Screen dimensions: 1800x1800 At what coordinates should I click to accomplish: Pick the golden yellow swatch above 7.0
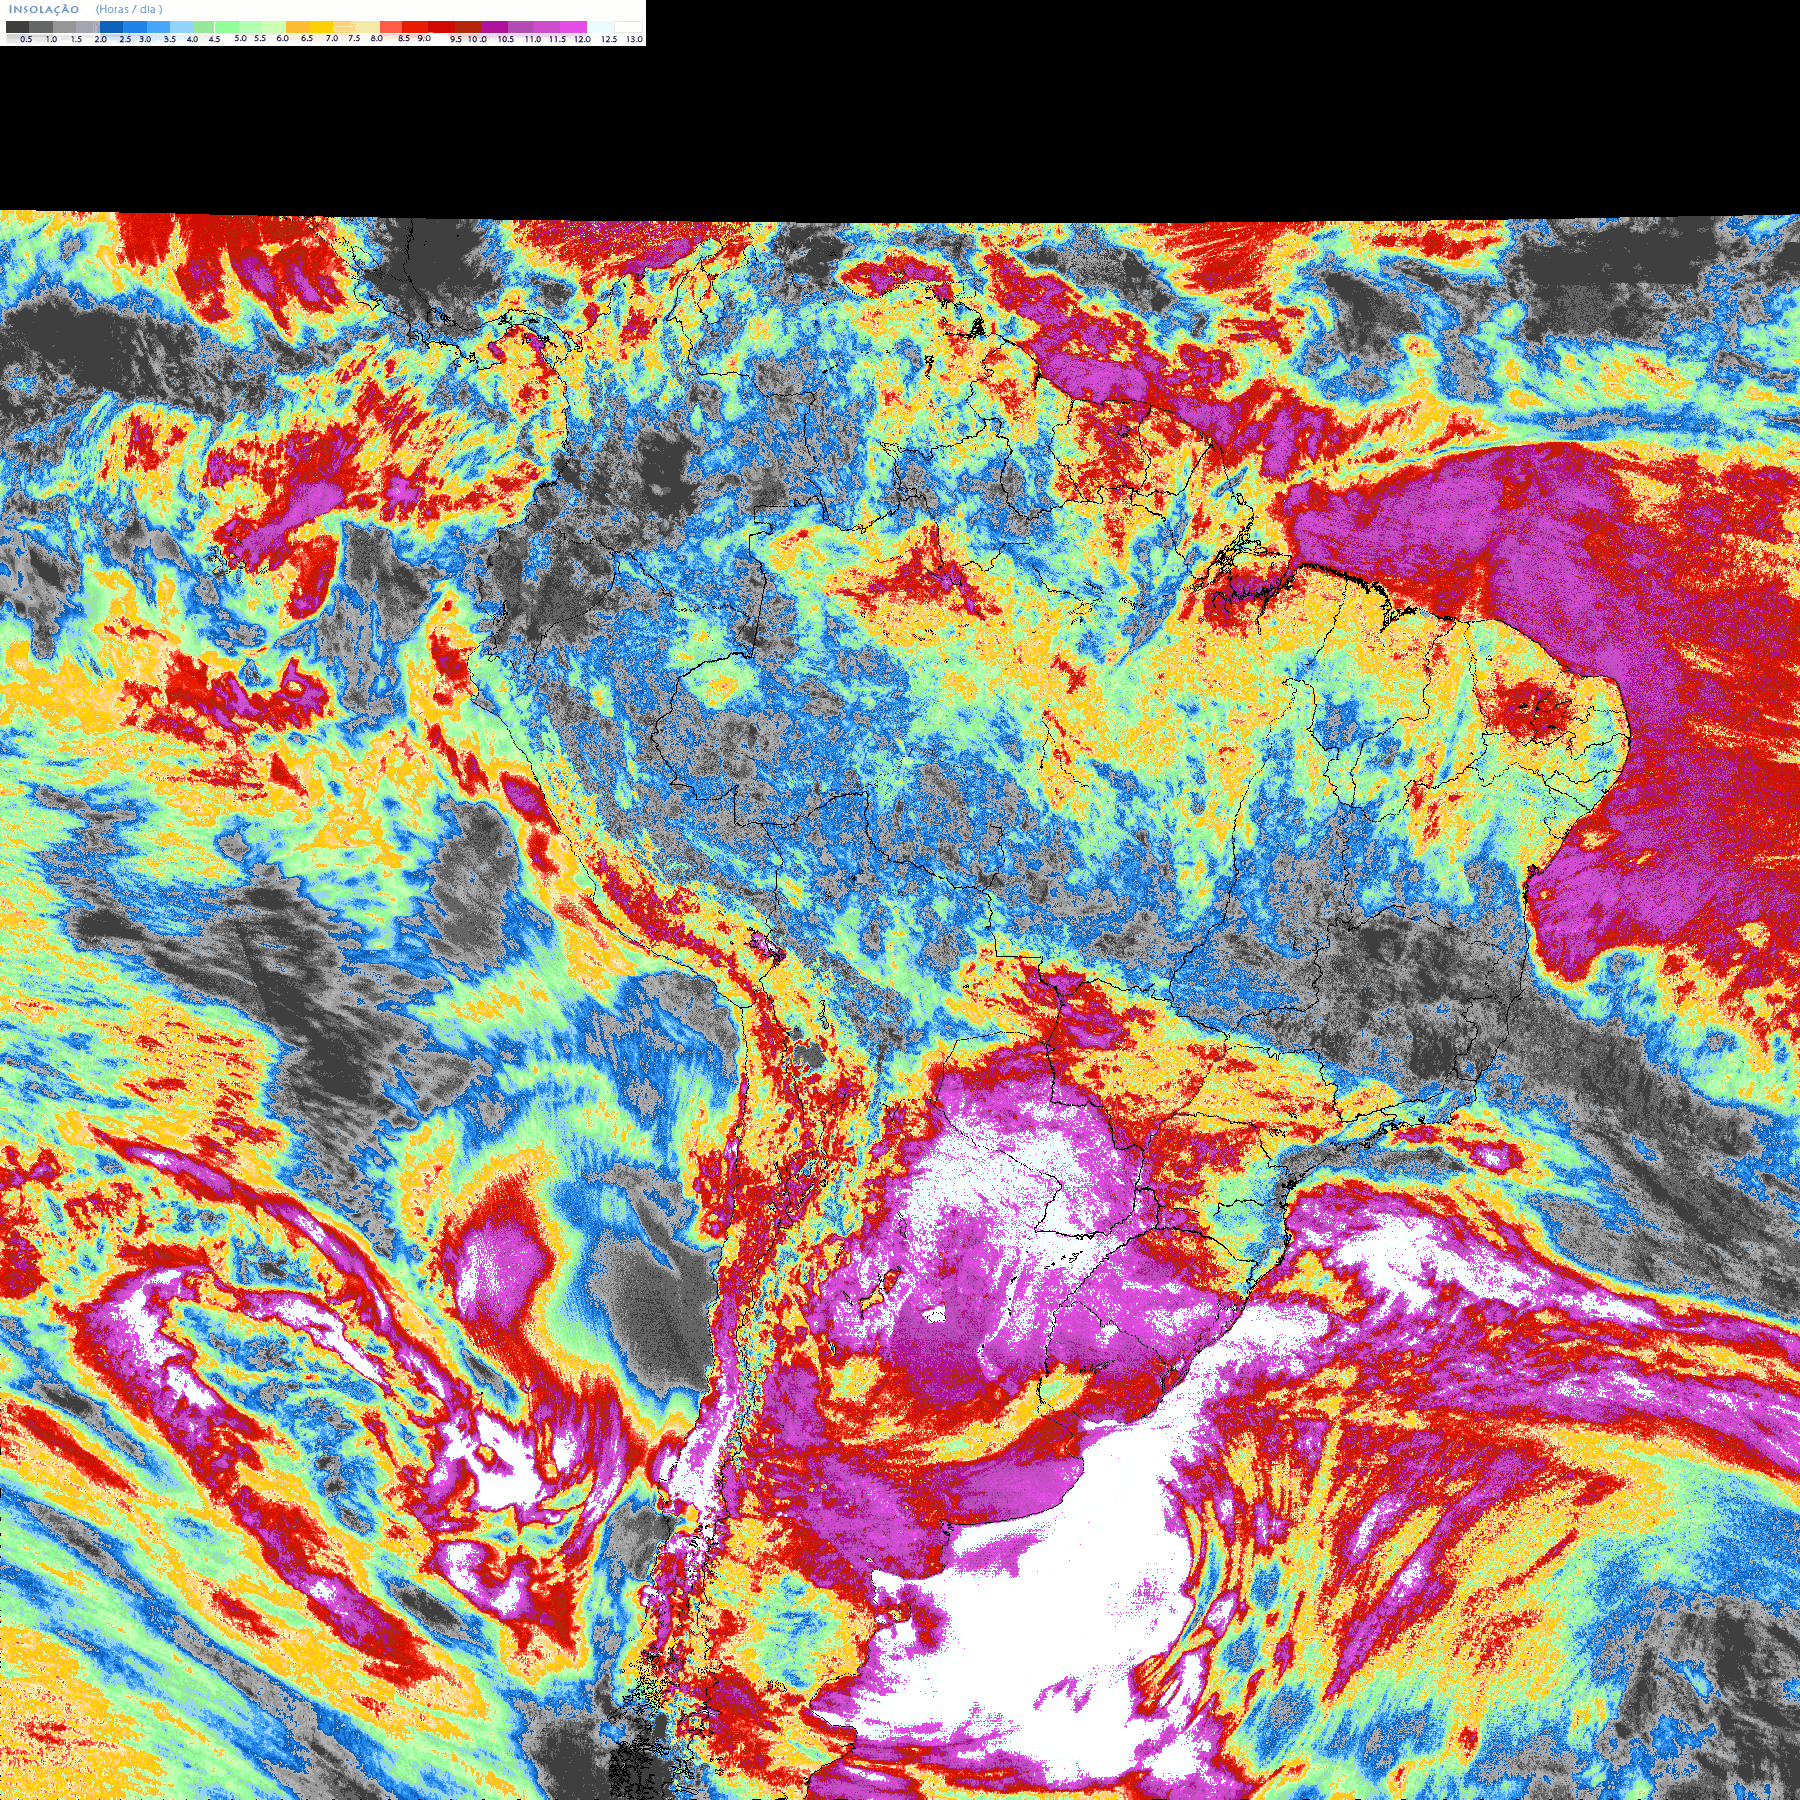[321, 27]
